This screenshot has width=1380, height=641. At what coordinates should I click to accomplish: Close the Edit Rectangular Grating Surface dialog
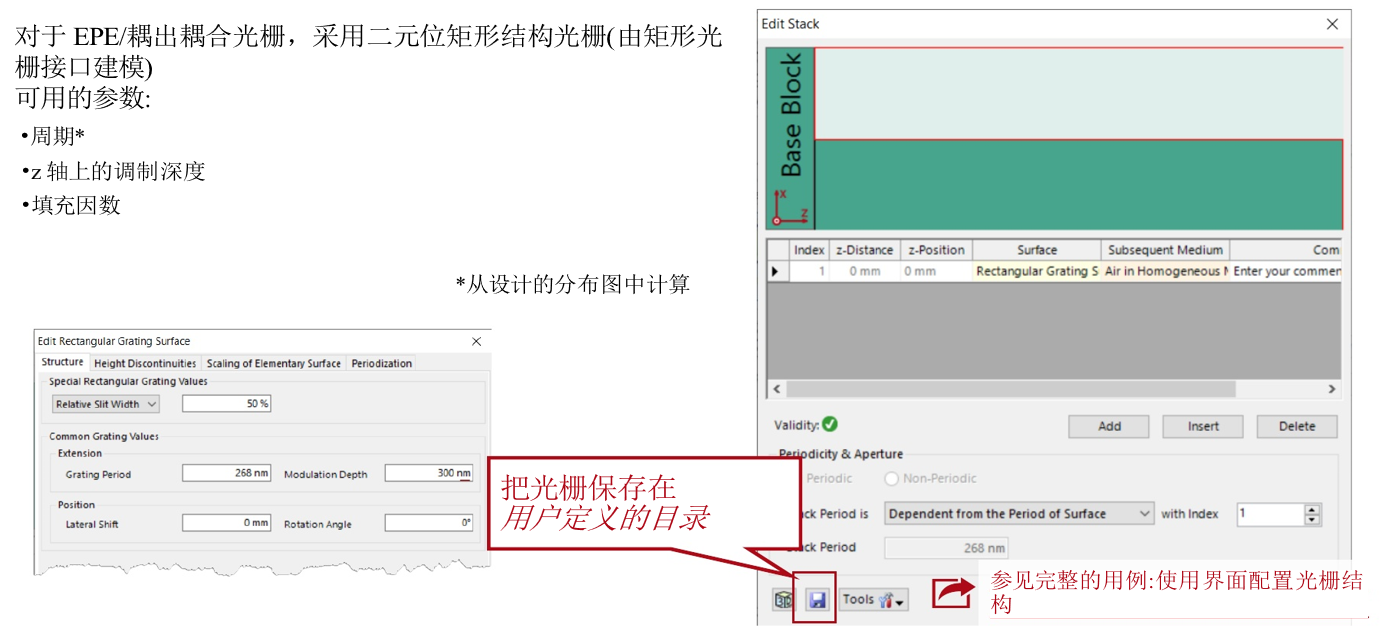[476, 341]
